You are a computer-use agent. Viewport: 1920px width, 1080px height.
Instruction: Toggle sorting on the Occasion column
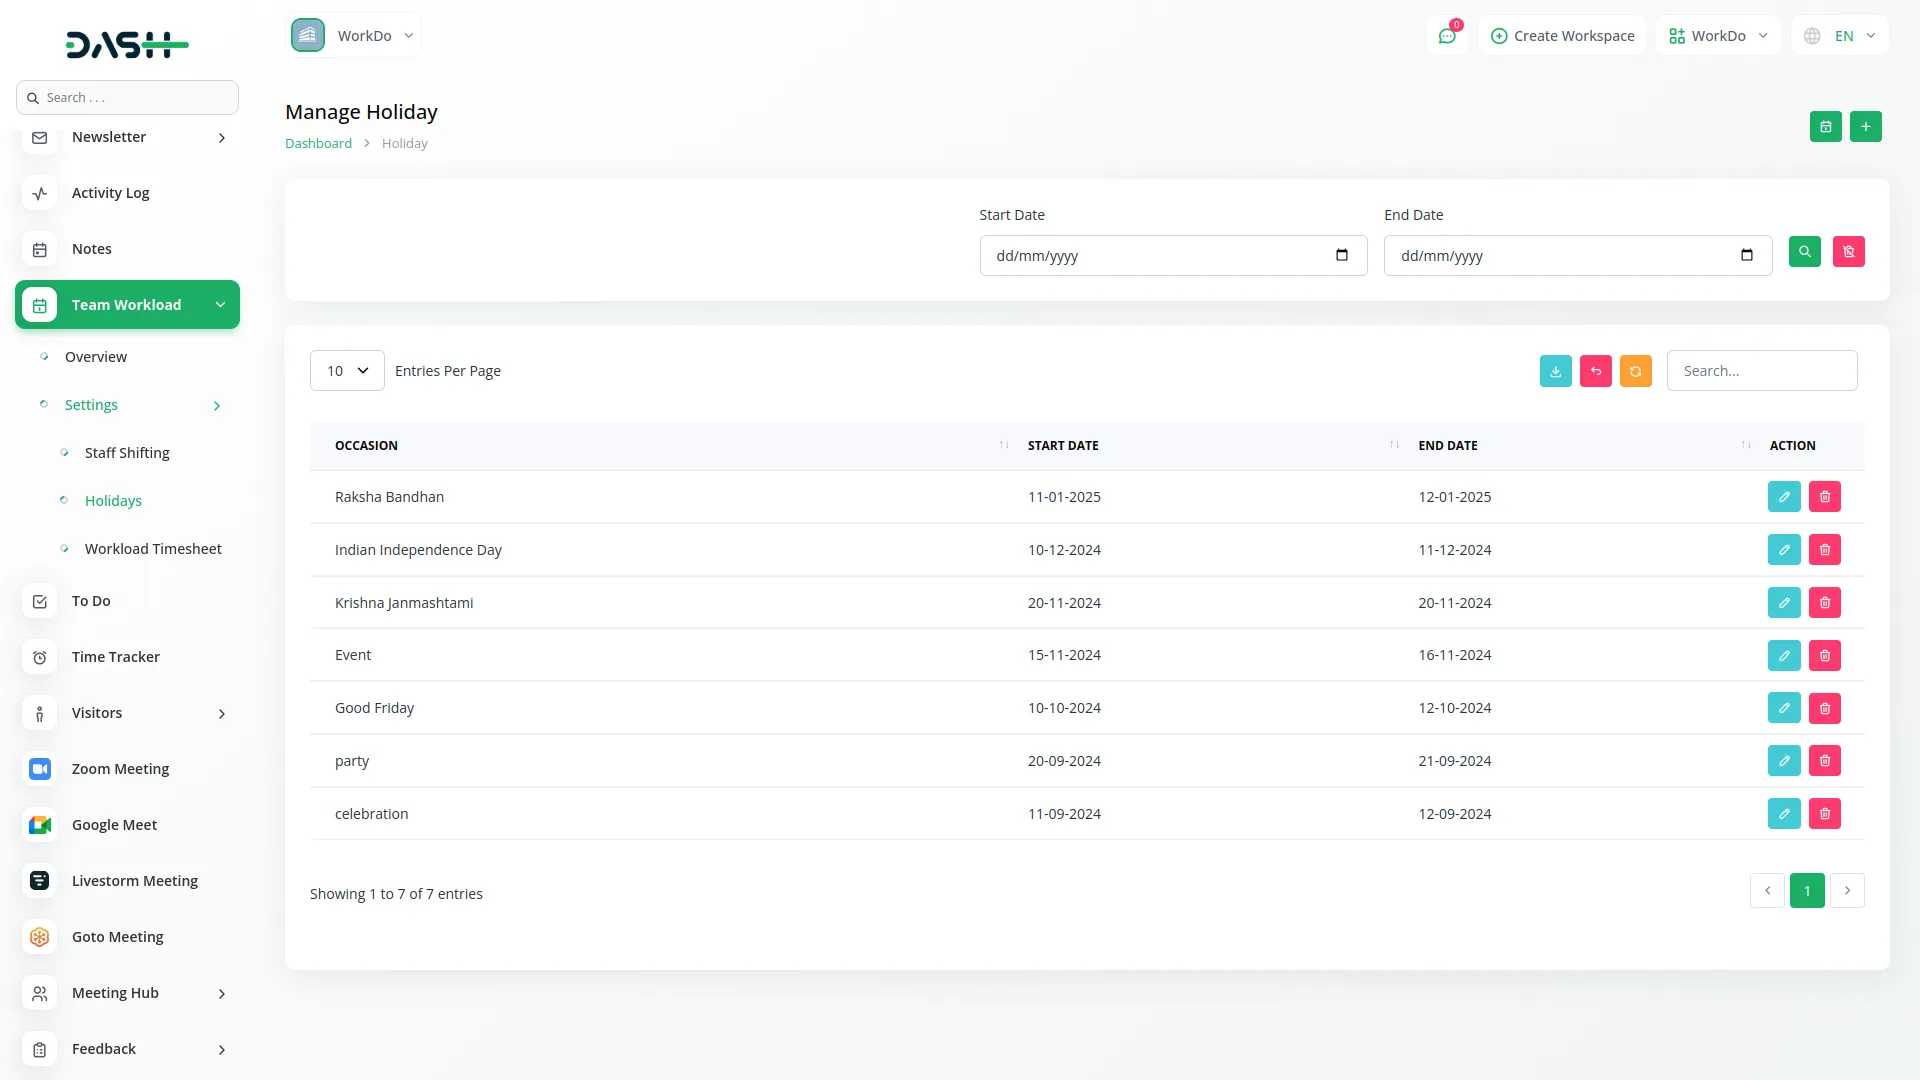point(1003,445)
